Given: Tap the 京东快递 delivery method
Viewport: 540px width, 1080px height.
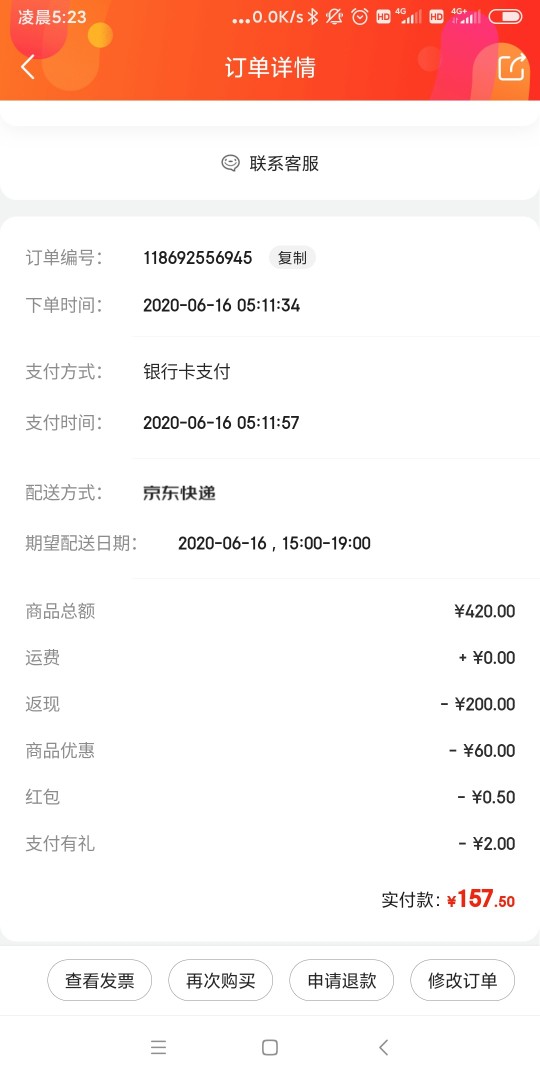Looking at the screenshot, I should (x=179, y=493).
